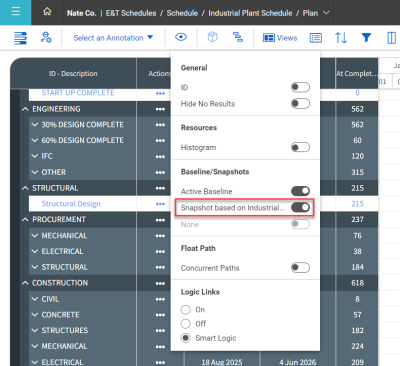Select the Smart Logic radio button
Image resolution: width=400 pixels, height=366 pixels.
[186, 338]
